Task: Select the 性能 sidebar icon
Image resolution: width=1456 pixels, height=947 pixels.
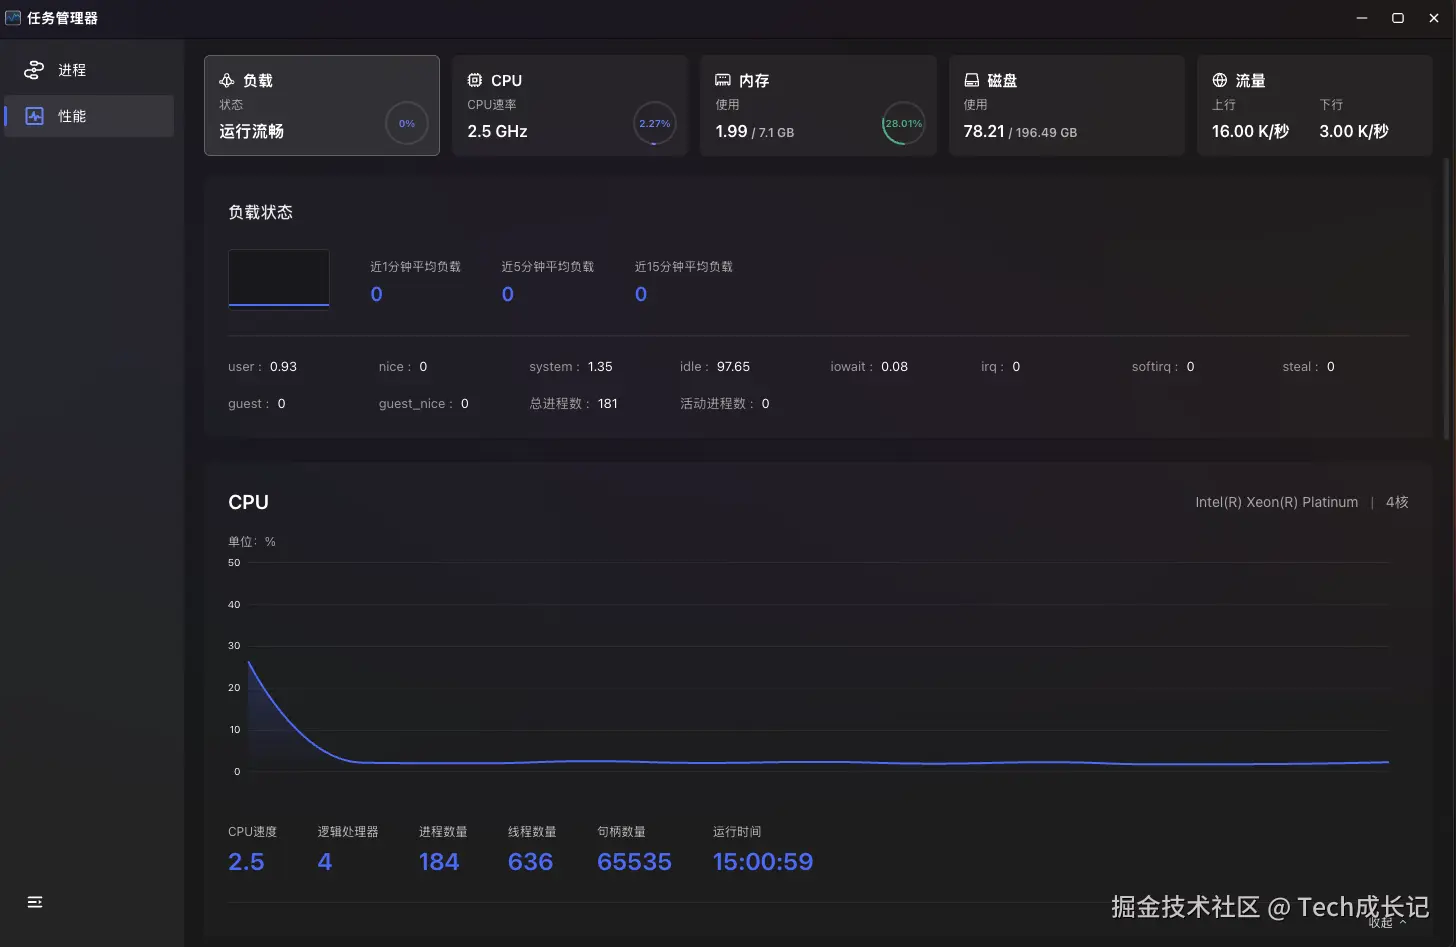Action: click(34, 115)
